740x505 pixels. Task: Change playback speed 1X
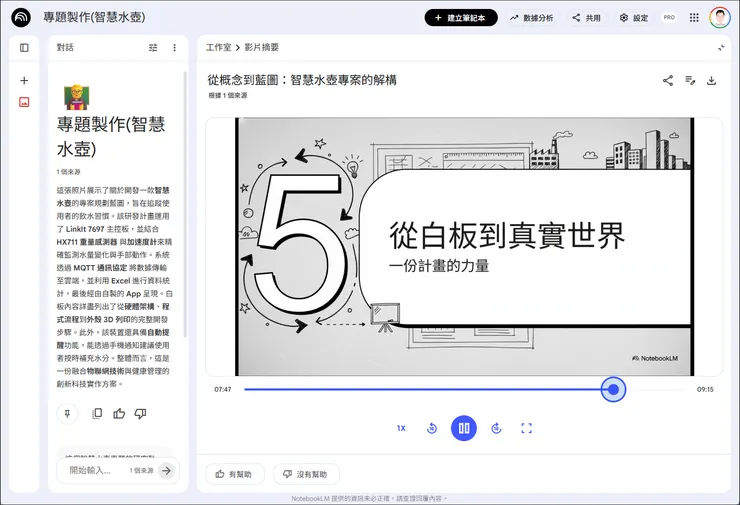pos(401,428)
